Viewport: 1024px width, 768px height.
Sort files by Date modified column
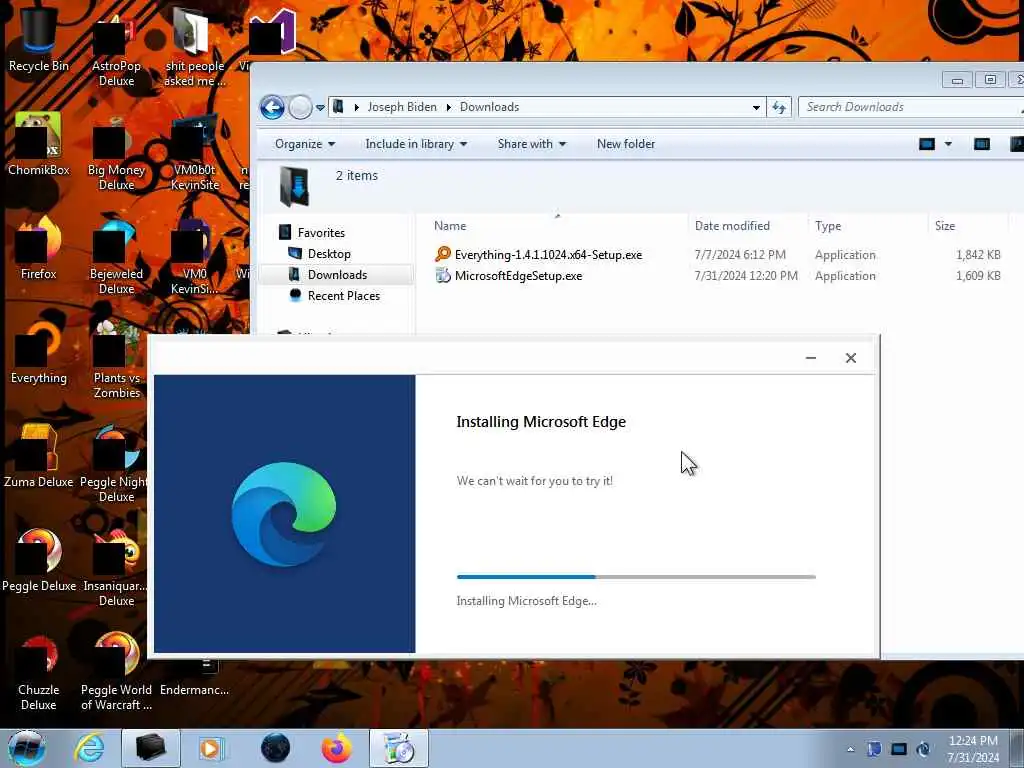(732, 226)
